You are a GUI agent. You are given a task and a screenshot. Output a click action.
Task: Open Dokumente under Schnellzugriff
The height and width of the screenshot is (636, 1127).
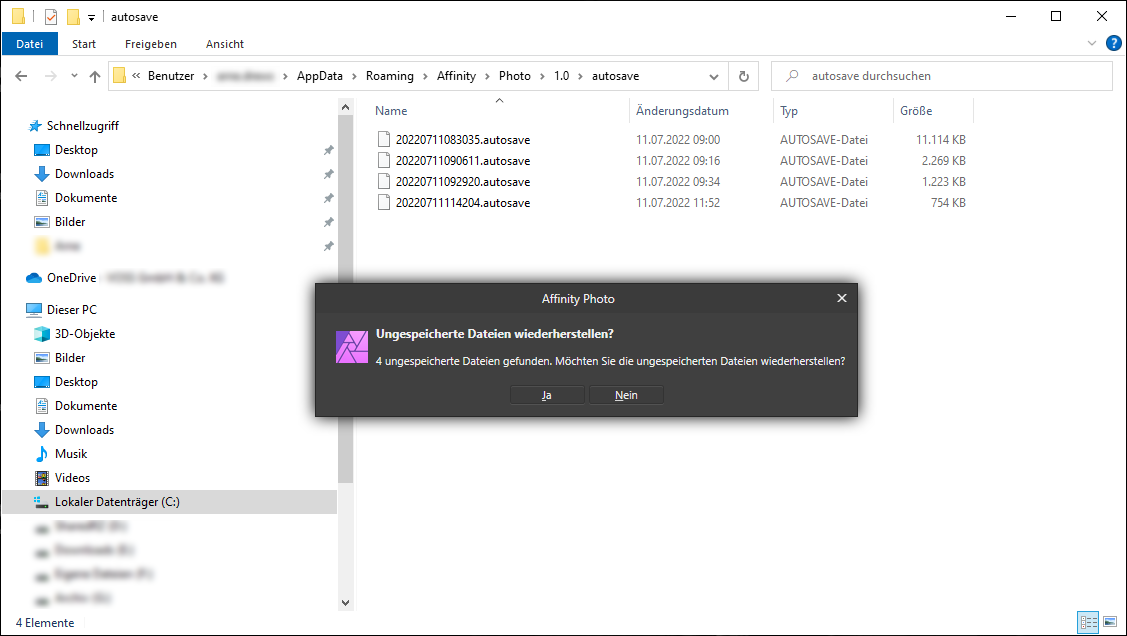[86, 198]
